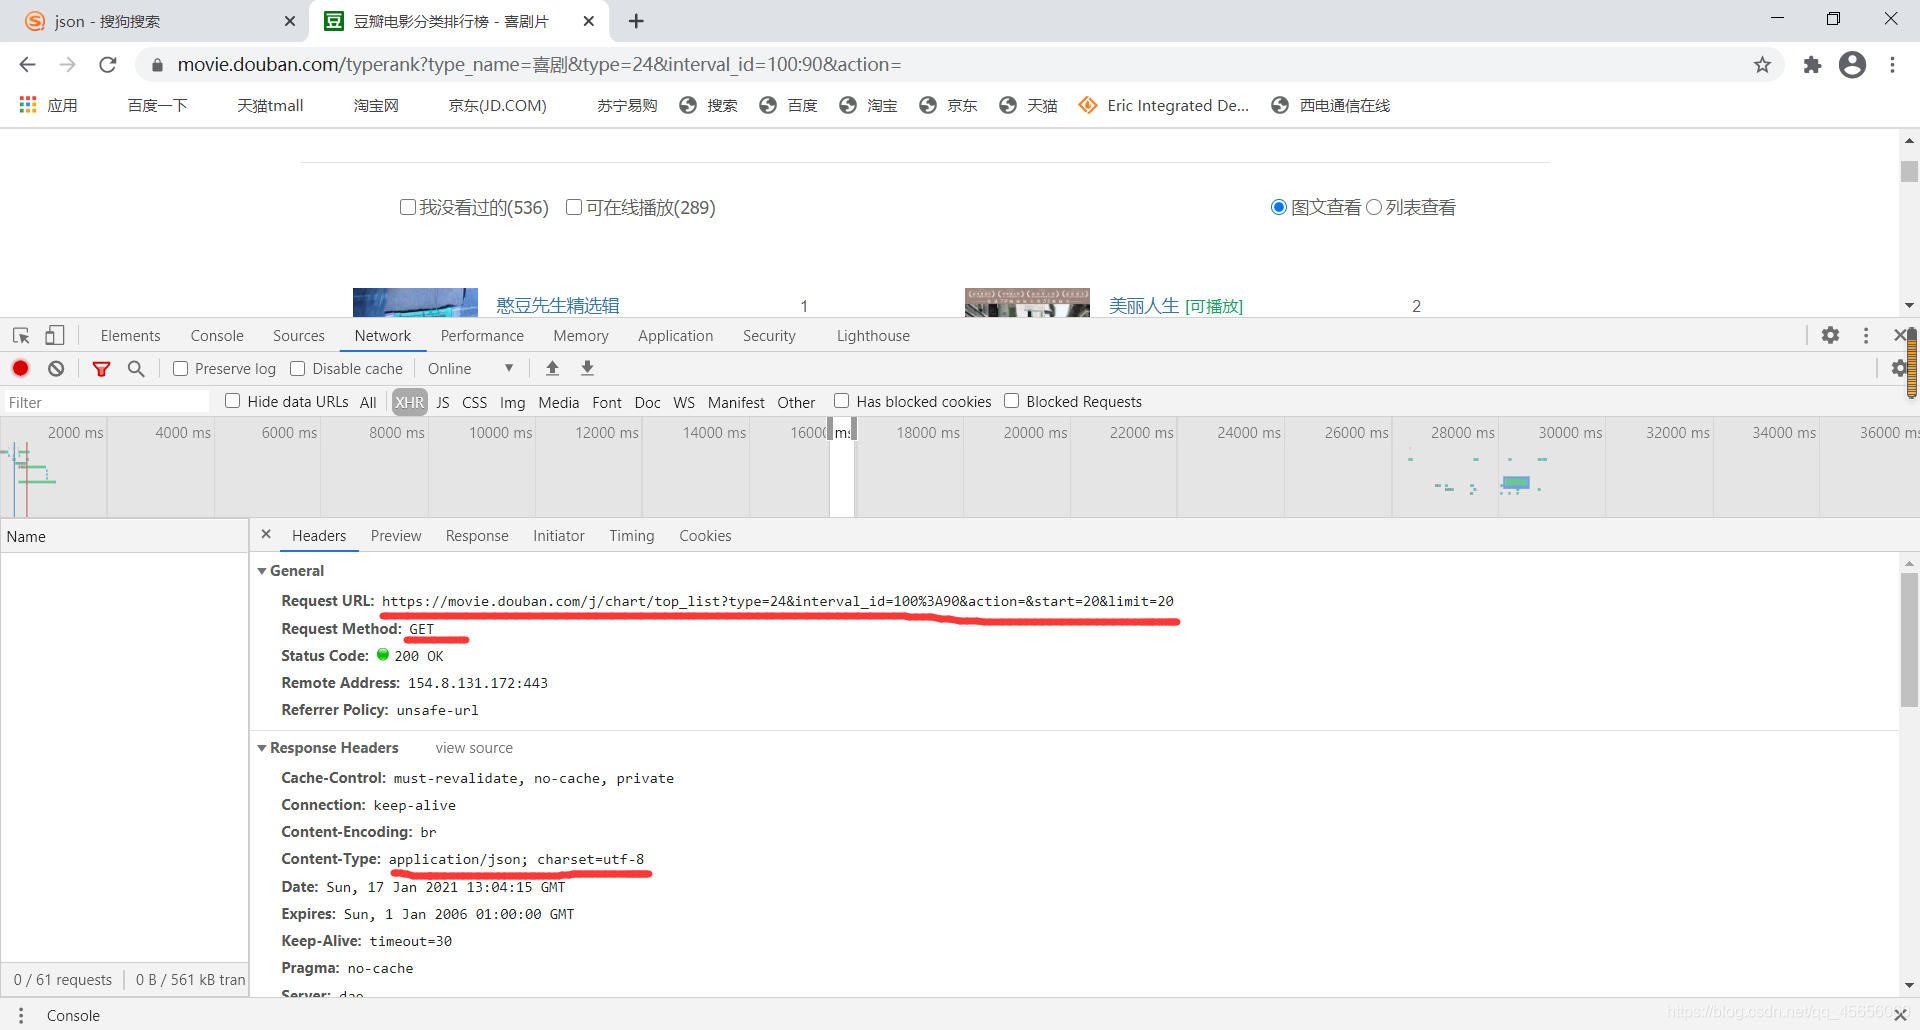Click the page vertical scrollbar thumb
This screenshot has width=1920, height=1030.
(1909, 171)
